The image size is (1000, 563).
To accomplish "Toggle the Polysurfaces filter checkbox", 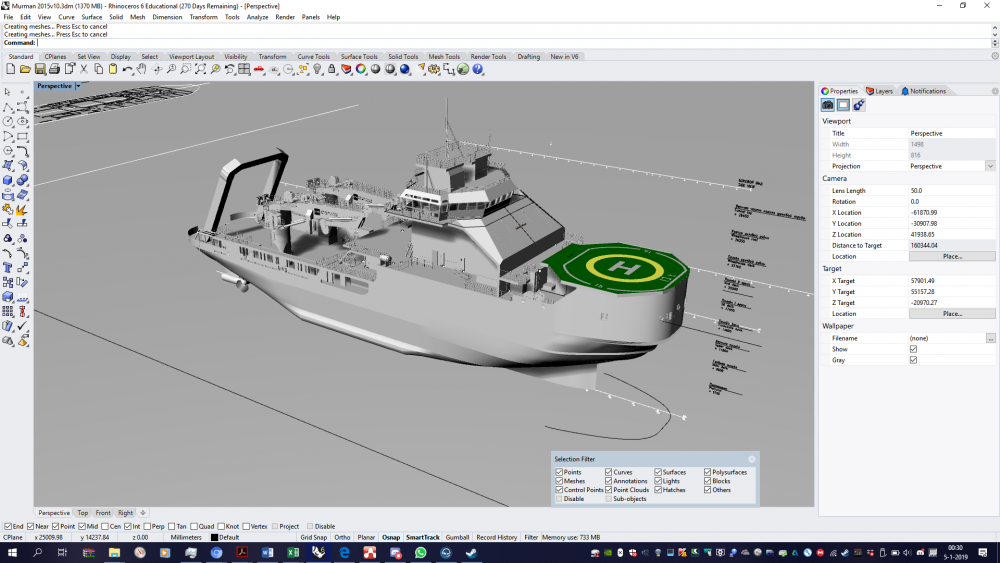I will pyautogui.click(x=707, y=472).
